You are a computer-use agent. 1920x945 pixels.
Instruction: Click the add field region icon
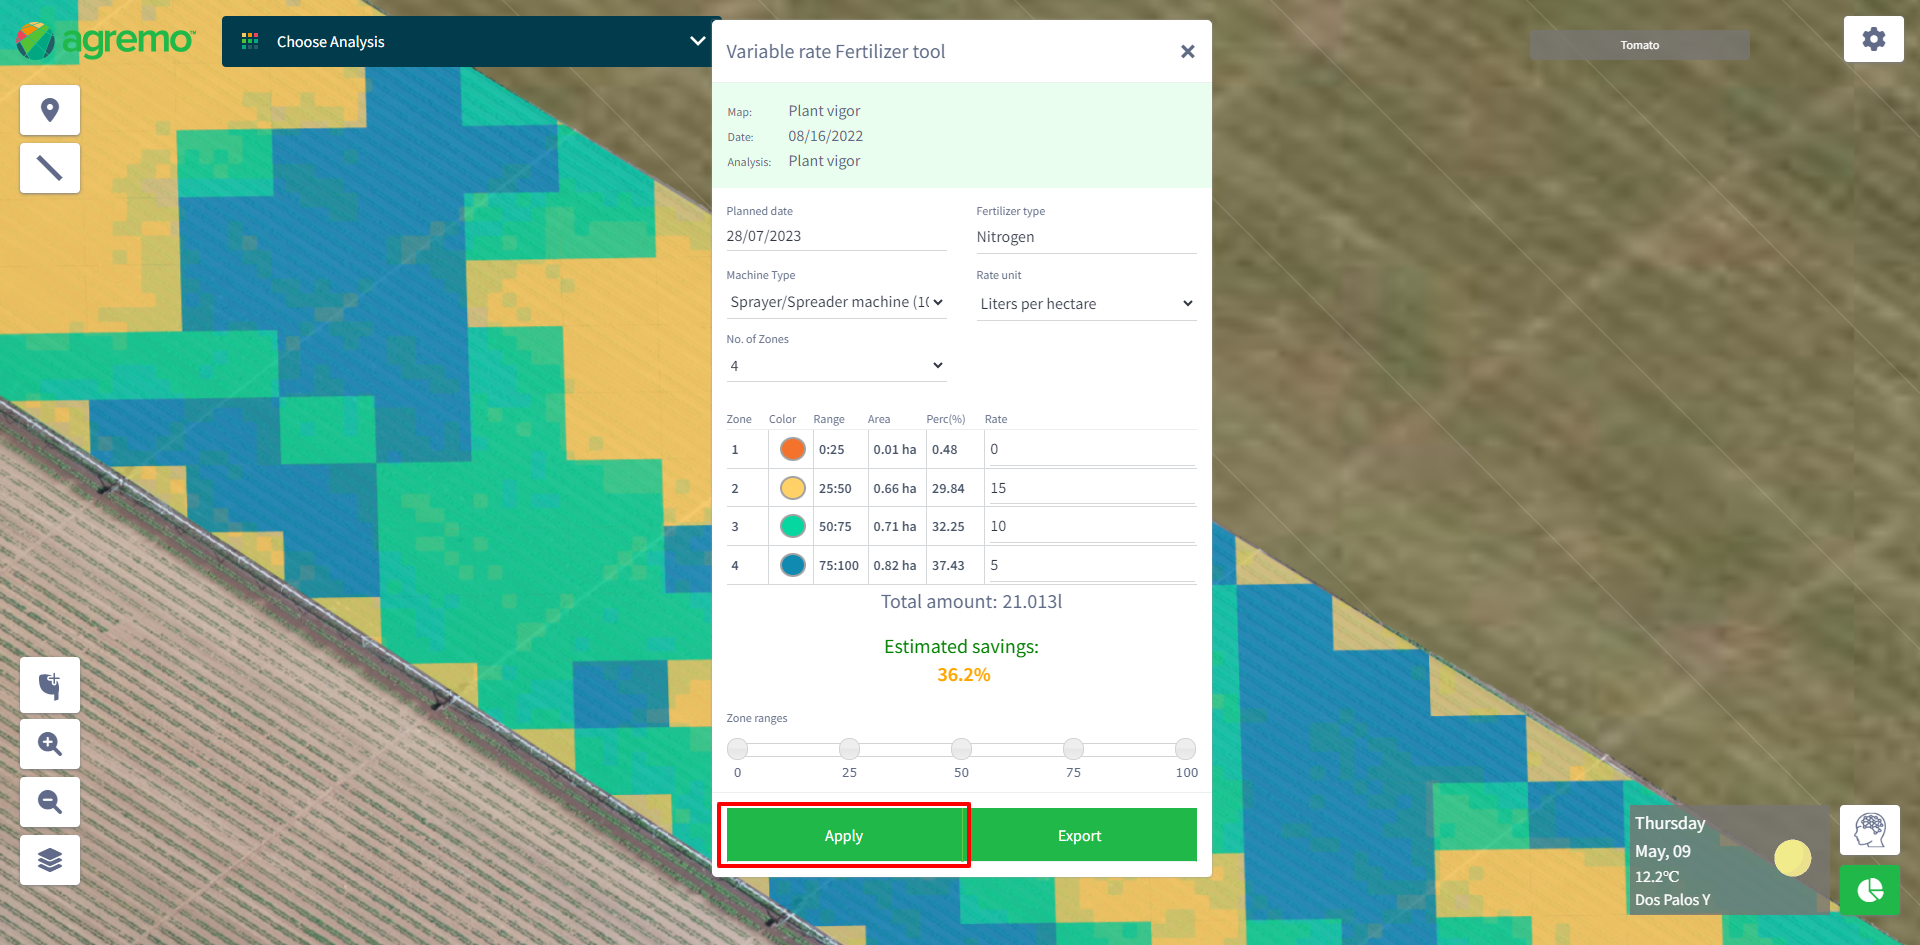click(50, 685)
